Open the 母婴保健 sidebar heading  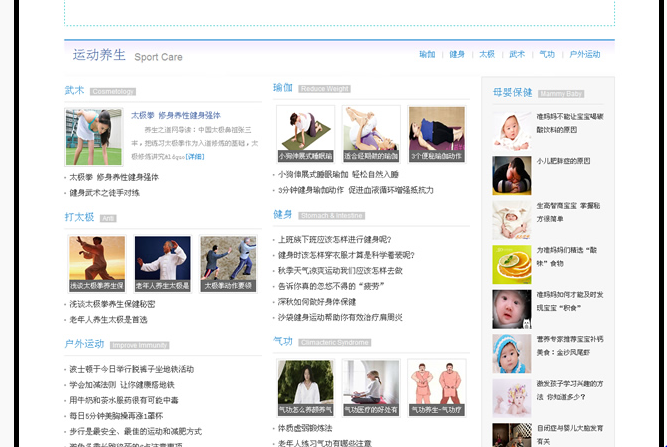point(513,93)
